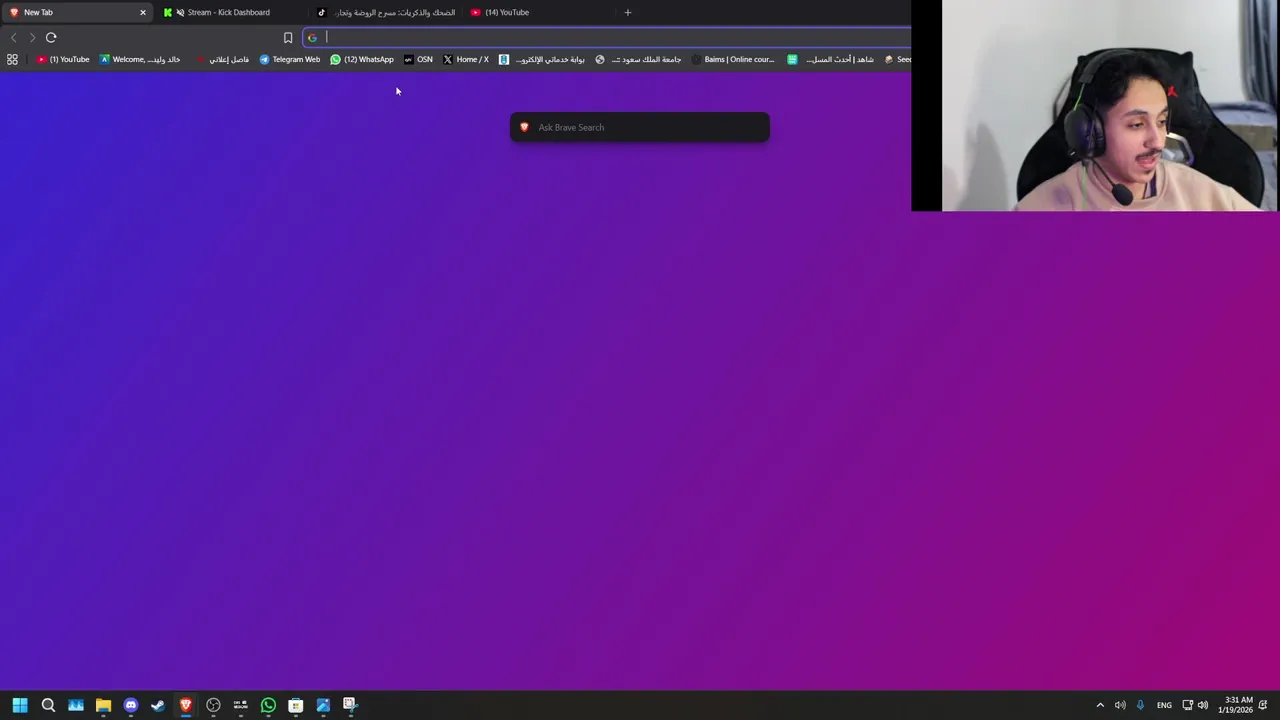Open the Telegram Web bookmark

coord(290,59)
